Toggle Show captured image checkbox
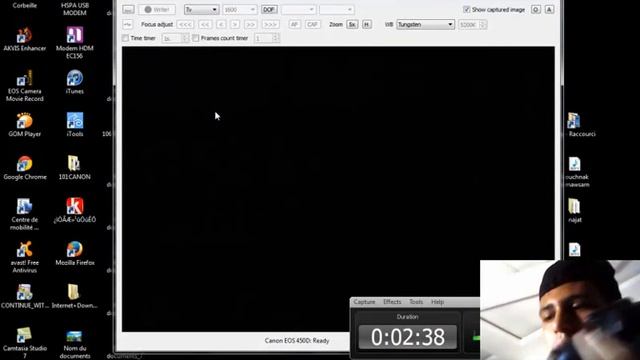This screenshot has height=360, width=640. [467, 9]
